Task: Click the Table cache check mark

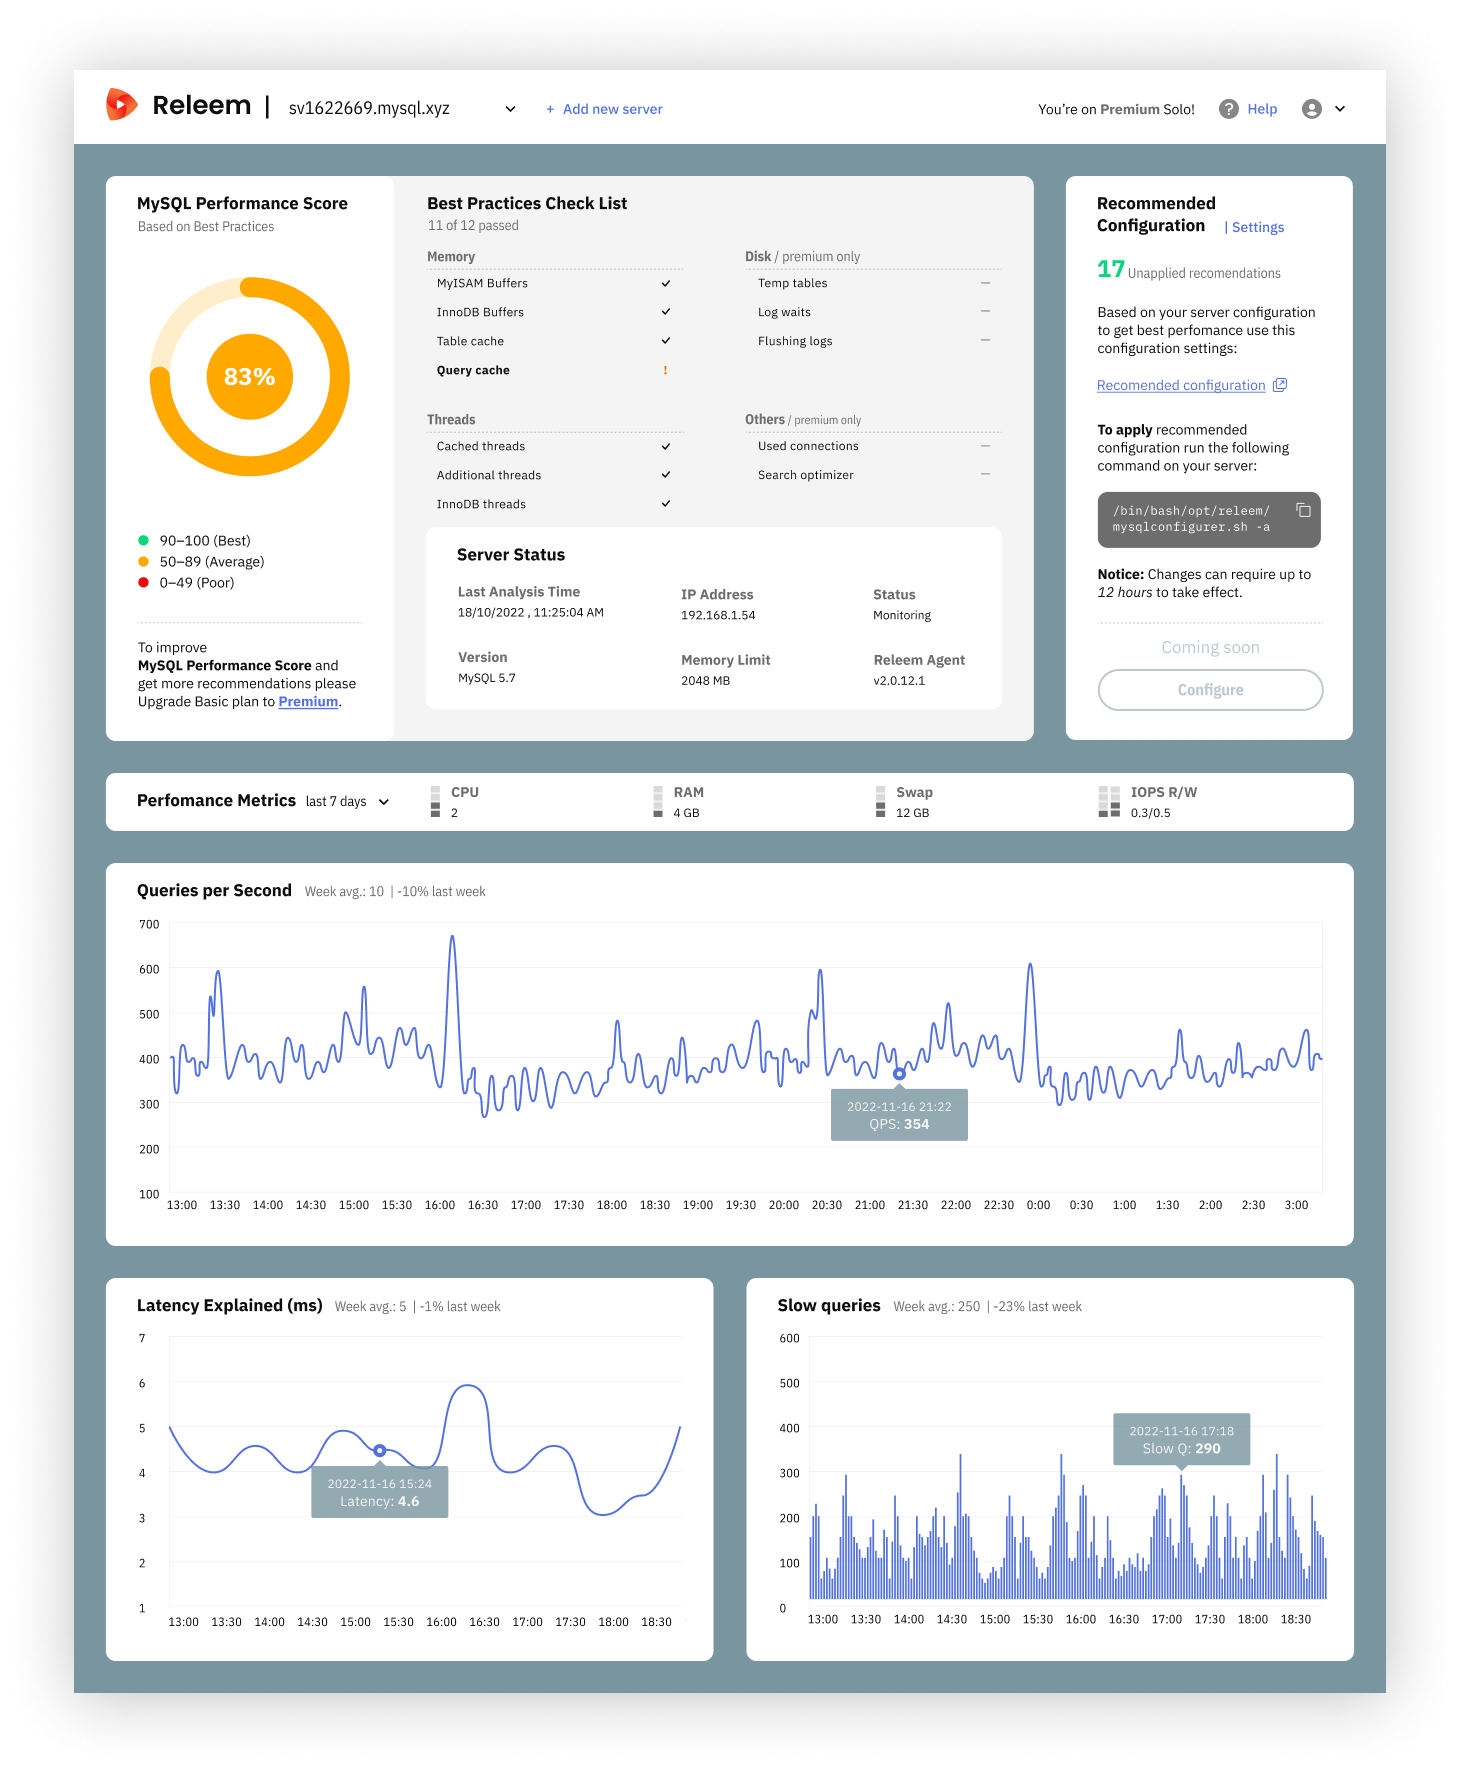Action: coord(666,341)
